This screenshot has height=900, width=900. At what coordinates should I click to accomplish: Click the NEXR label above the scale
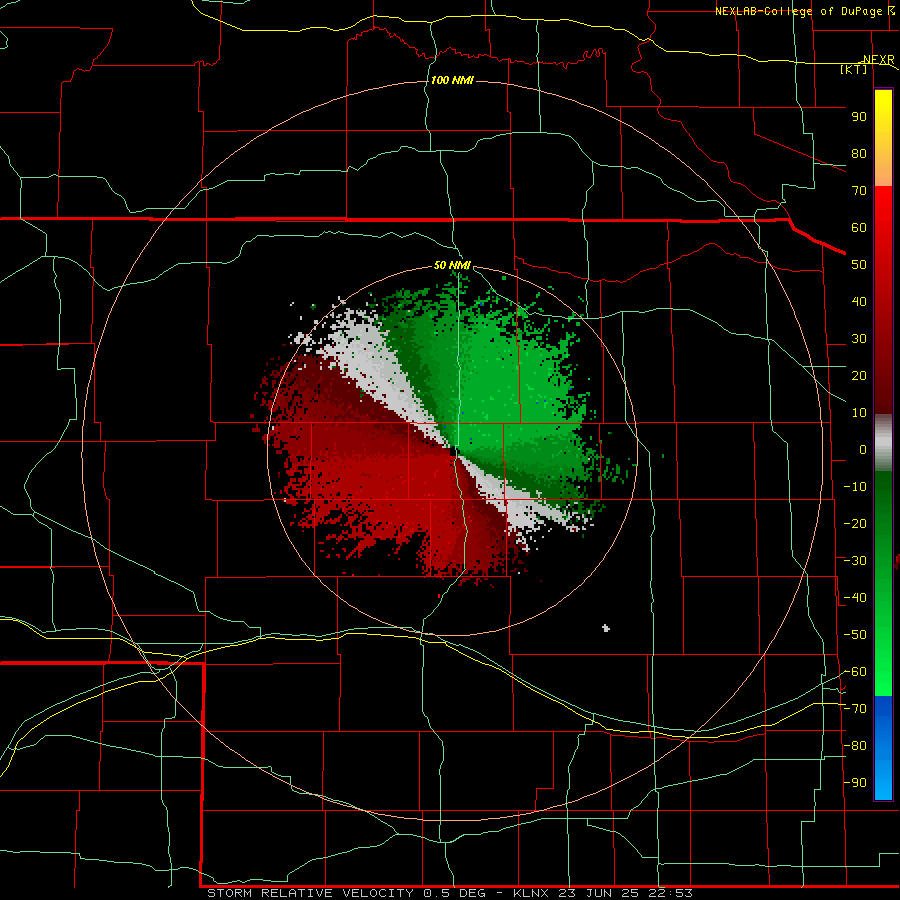pyautogui.click(x=879, y=60)
